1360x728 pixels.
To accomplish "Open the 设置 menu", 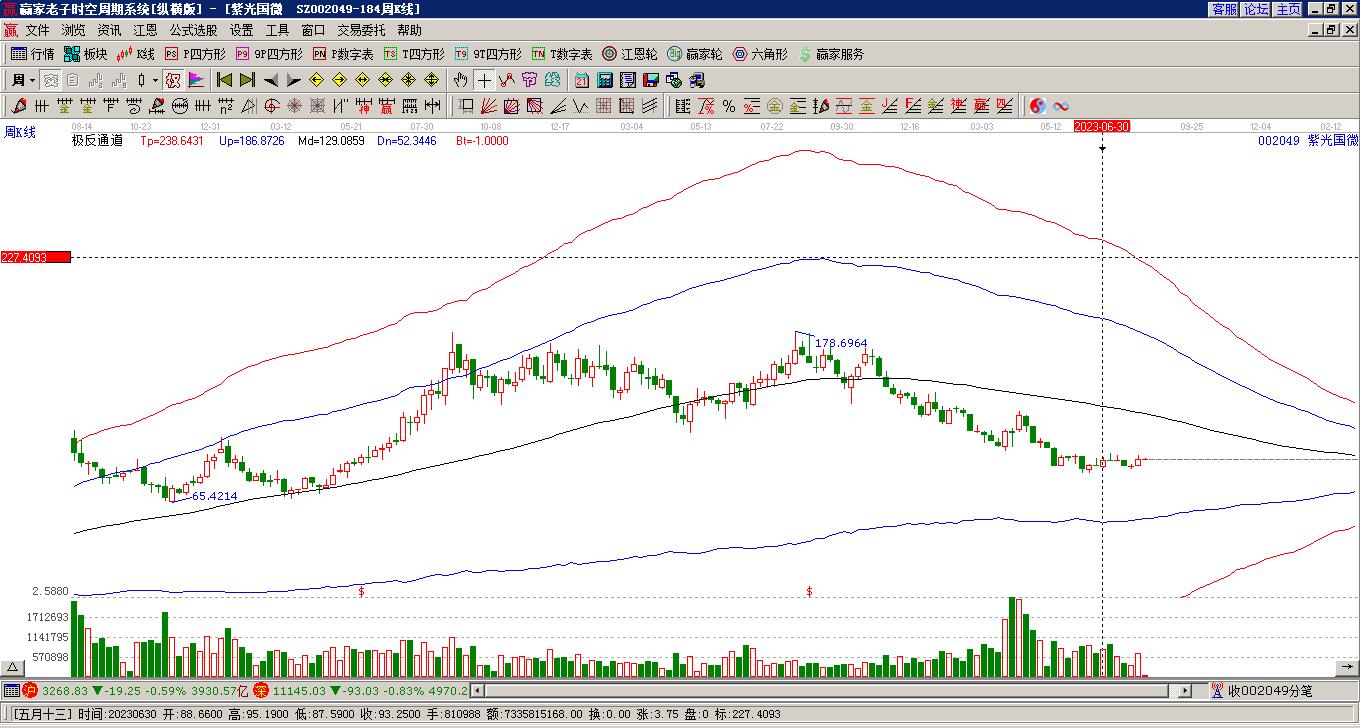I will (241, 31).
